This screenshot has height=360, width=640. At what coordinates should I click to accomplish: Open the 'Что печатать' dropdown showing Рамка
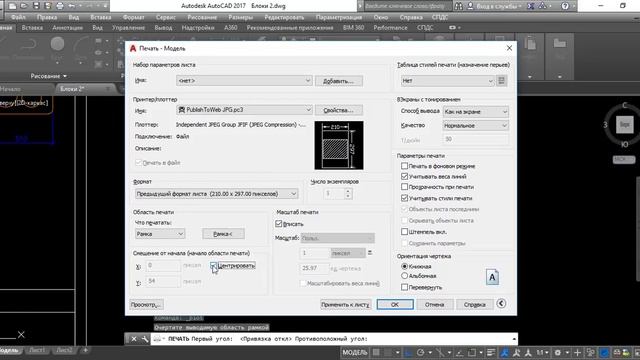tap(160, 234)
